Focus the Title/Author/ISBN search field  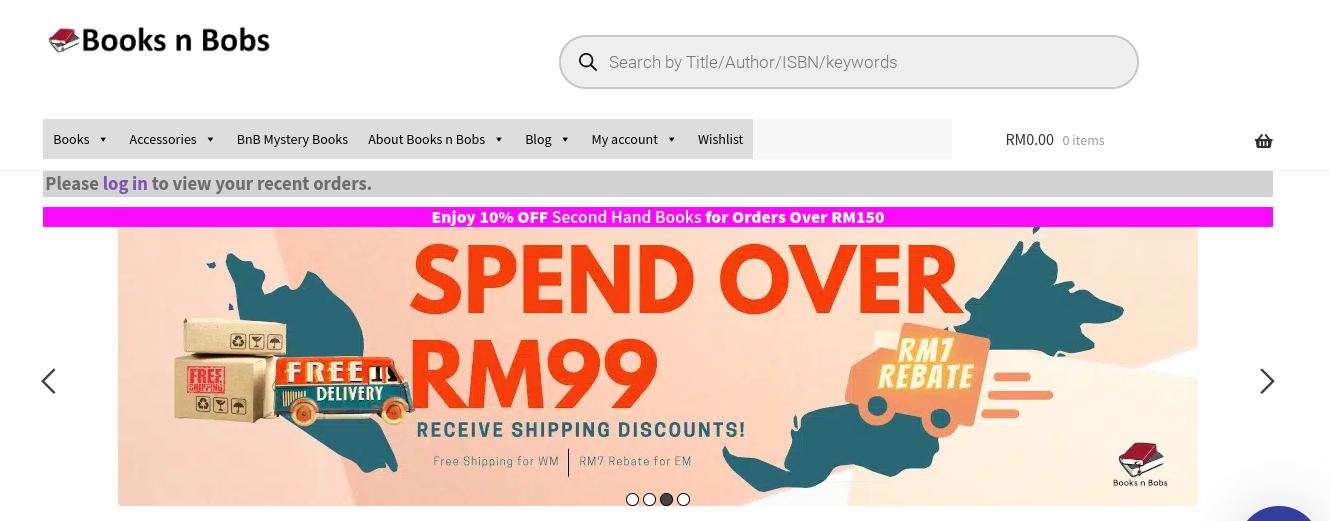849,62
